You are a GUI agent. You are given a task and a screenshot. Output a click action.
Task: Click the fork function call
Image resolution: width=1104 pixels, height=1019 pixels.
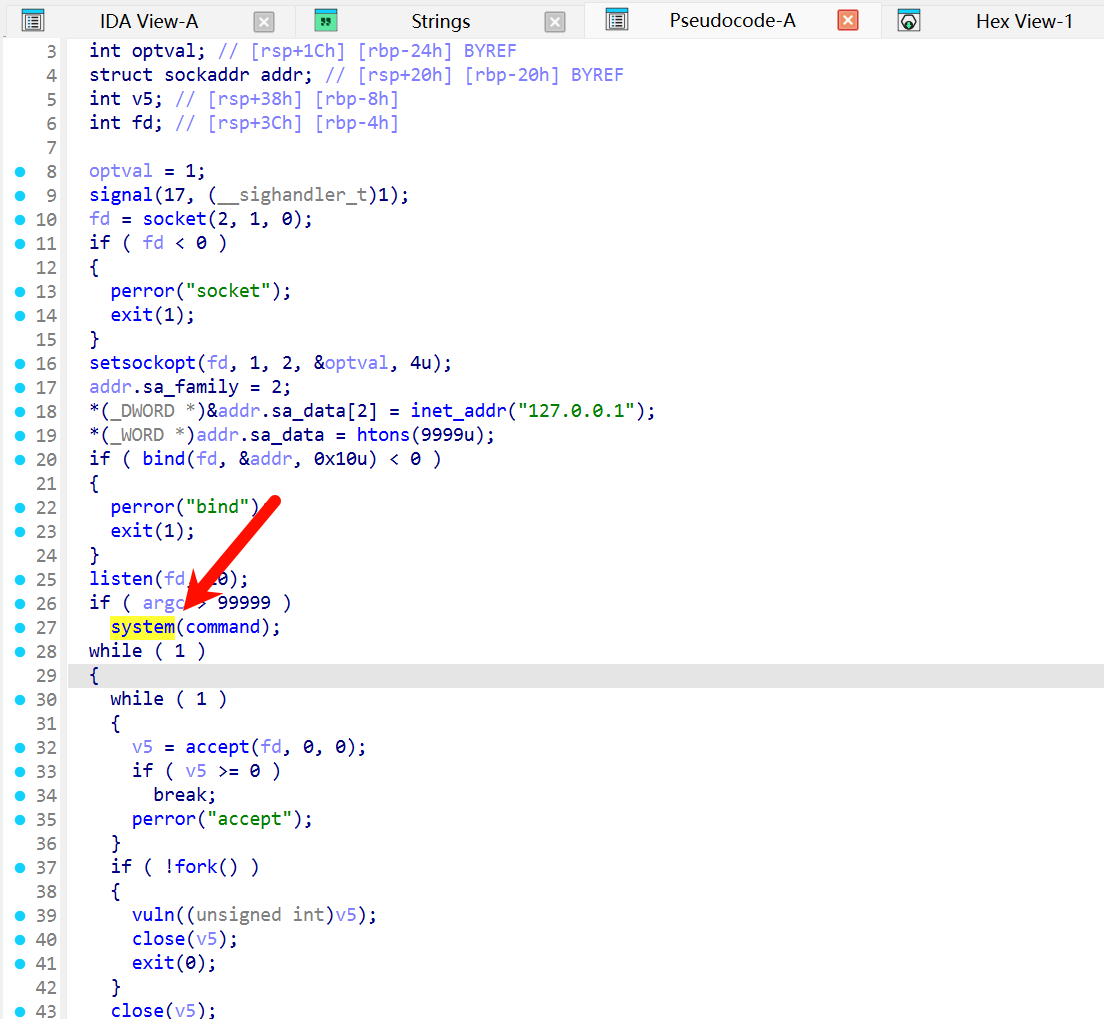click(x=197, y=867)
